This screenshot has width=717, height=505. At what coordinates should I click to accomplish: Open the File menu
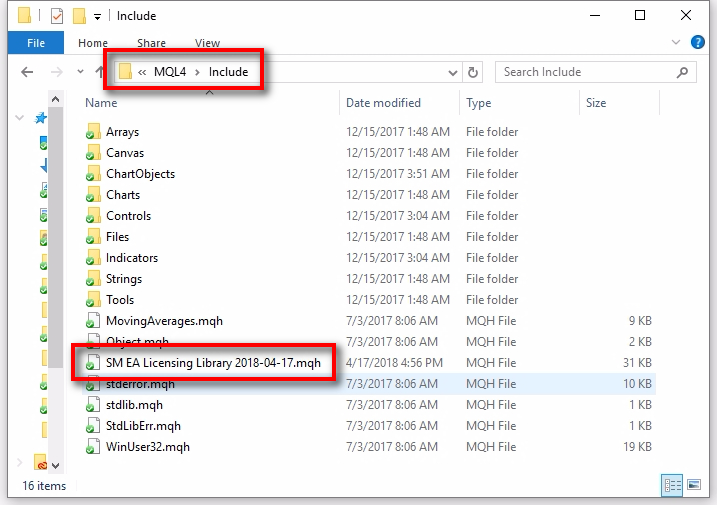36,43
